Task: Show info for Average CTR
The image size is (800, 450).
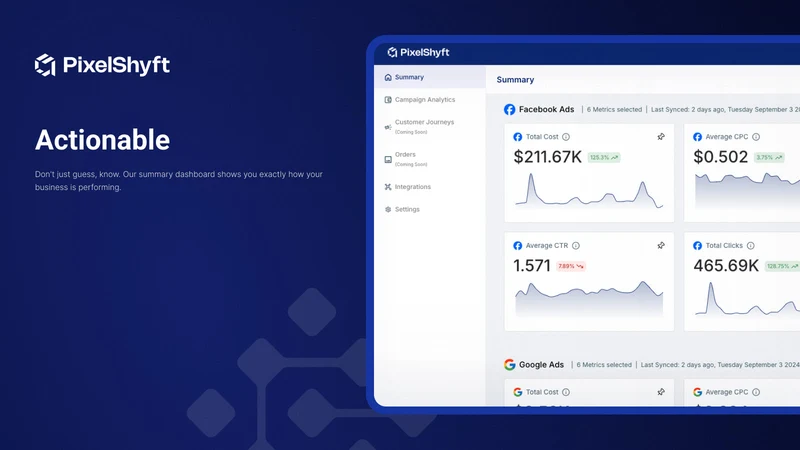Action: (x=576, y=245)
